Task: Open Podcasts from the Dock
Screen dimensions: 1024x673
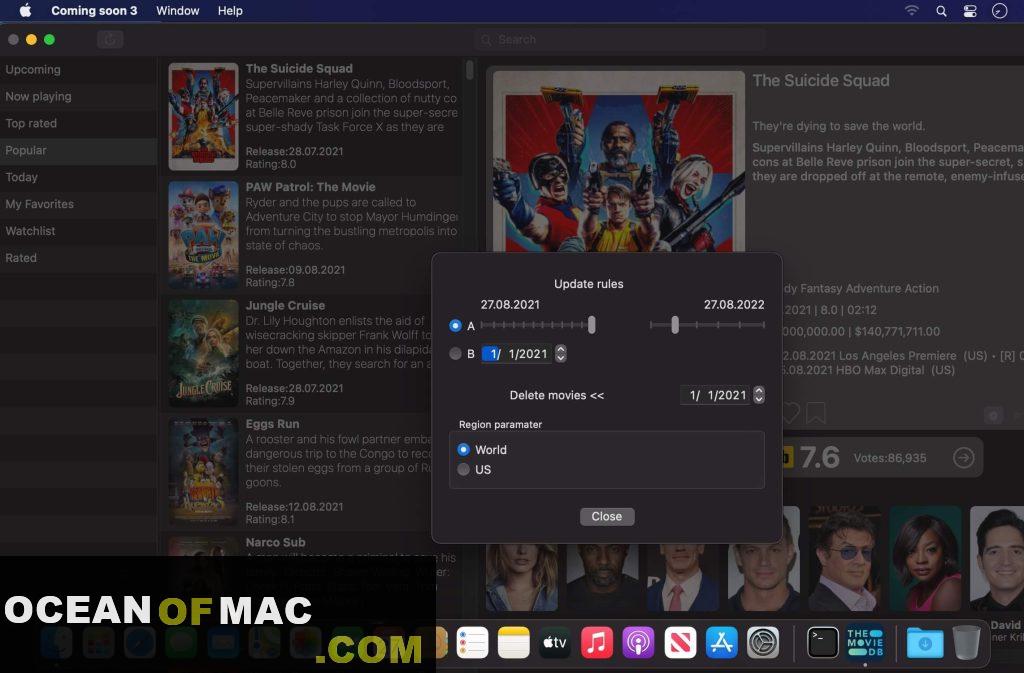Action: (638, 643)
